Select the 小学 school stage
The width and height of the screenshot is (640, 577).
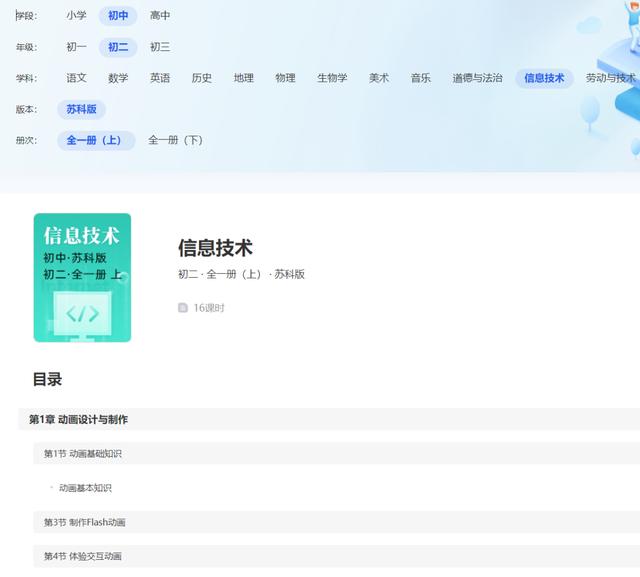[76, 16]
